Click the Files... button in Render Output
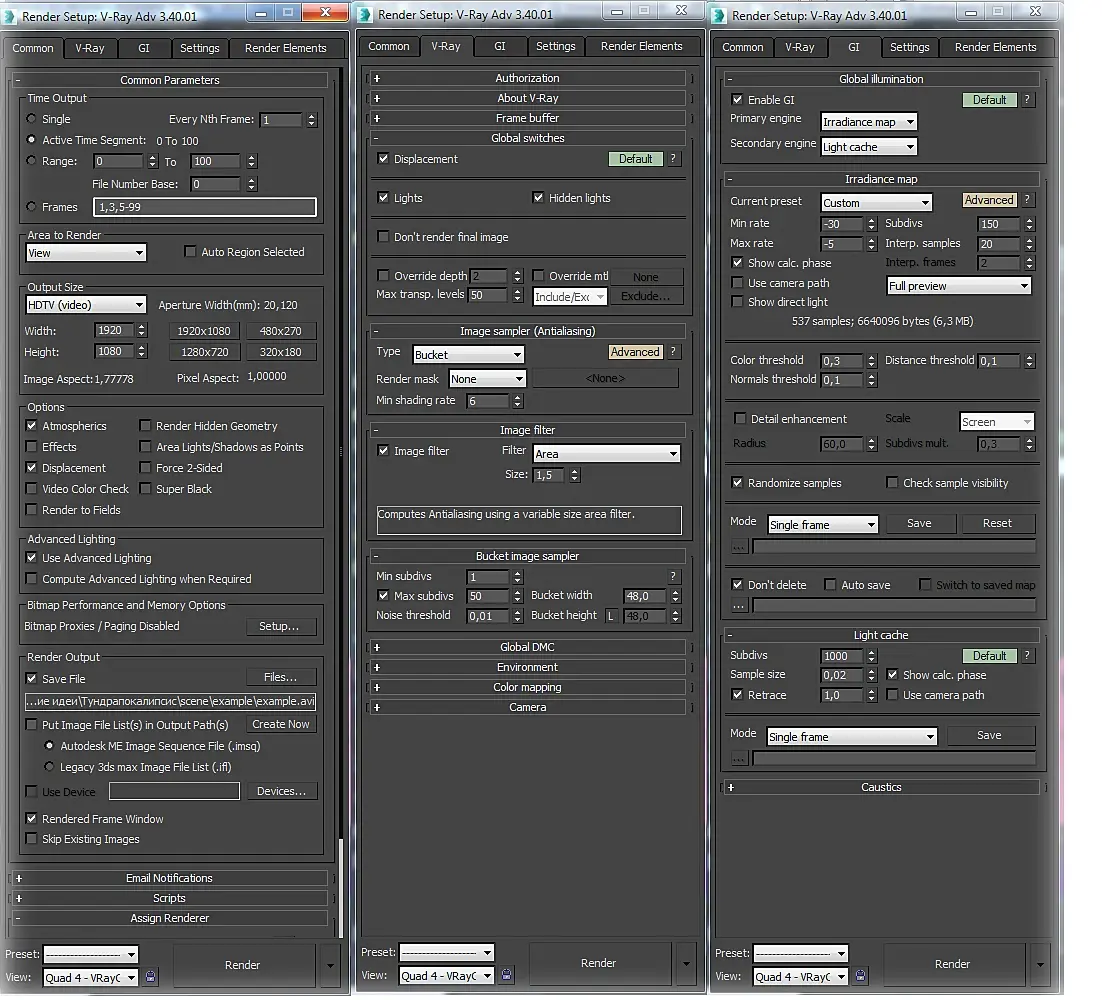Viewport: 1102px width, 1000px height. (281, 678)
